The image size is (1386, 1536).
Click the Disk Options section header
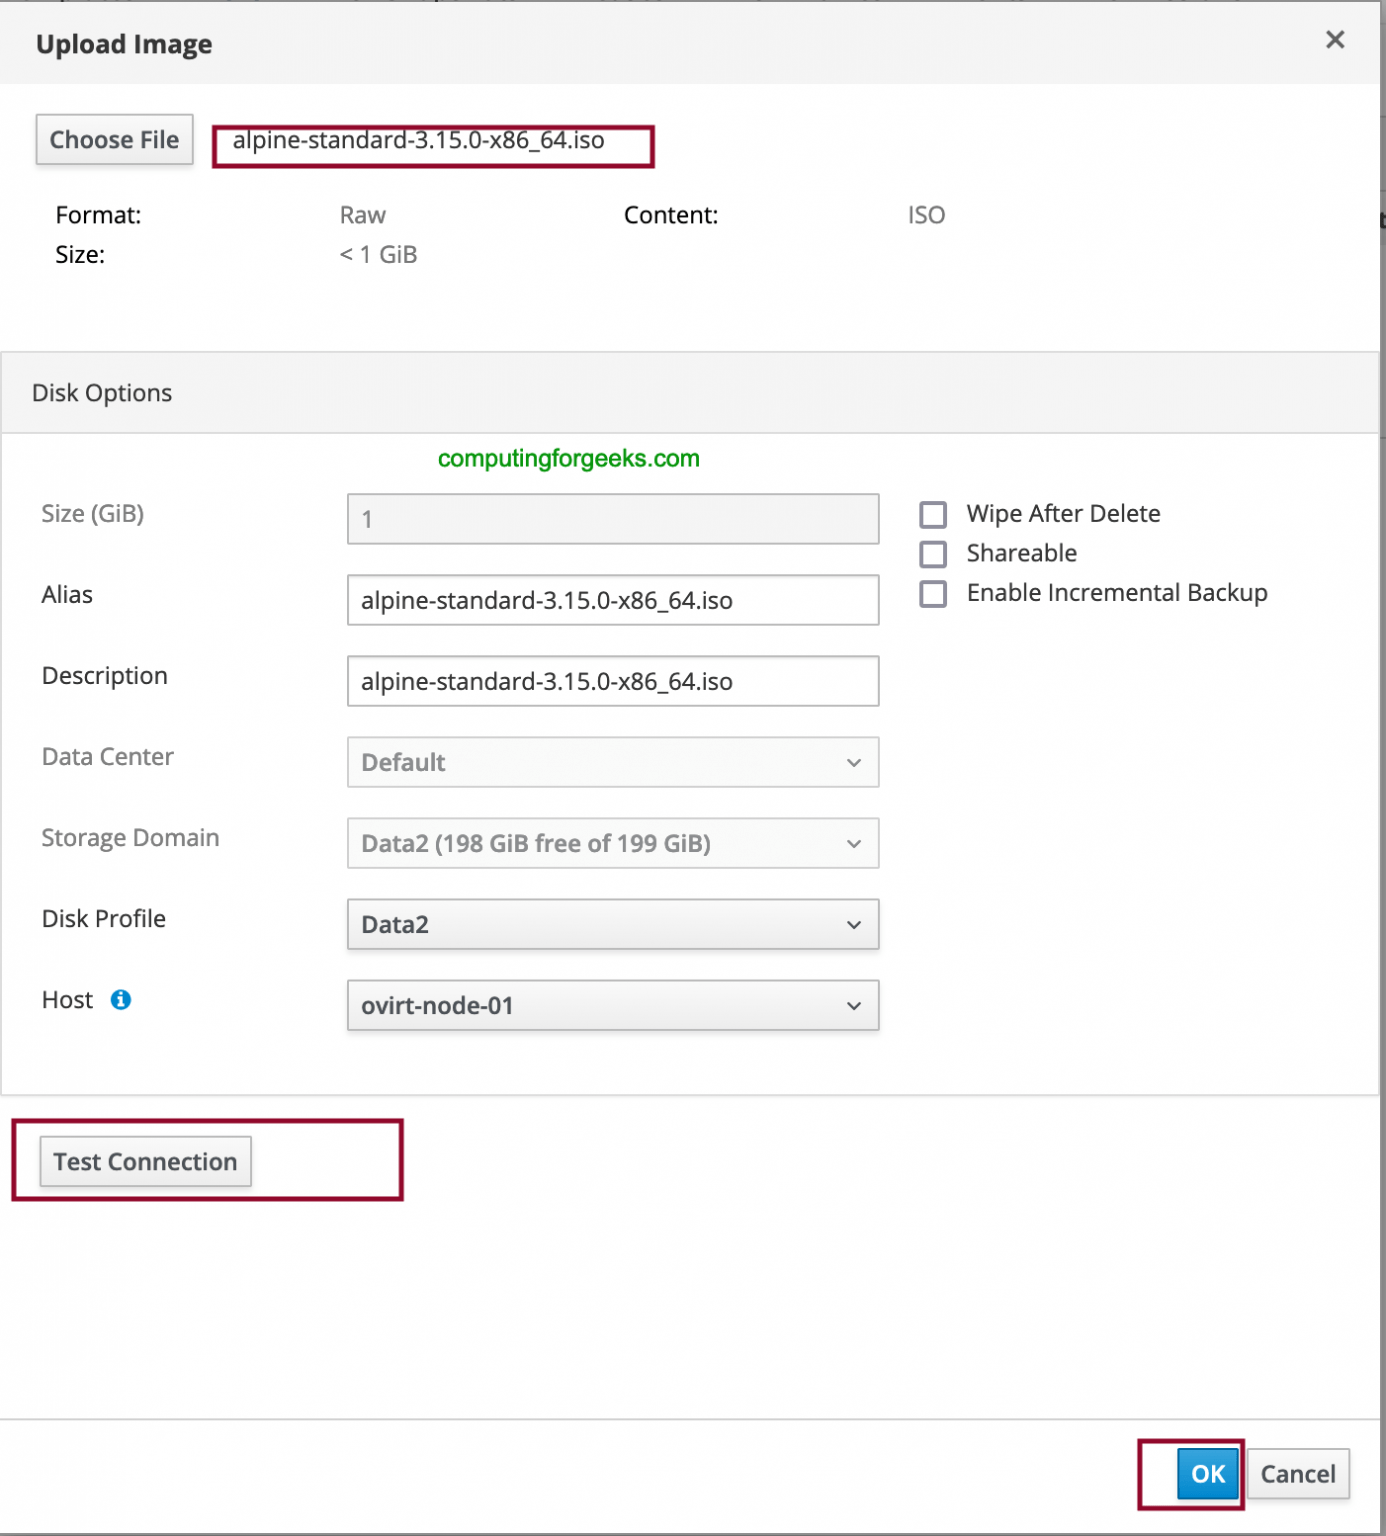[x=101, y=392]
